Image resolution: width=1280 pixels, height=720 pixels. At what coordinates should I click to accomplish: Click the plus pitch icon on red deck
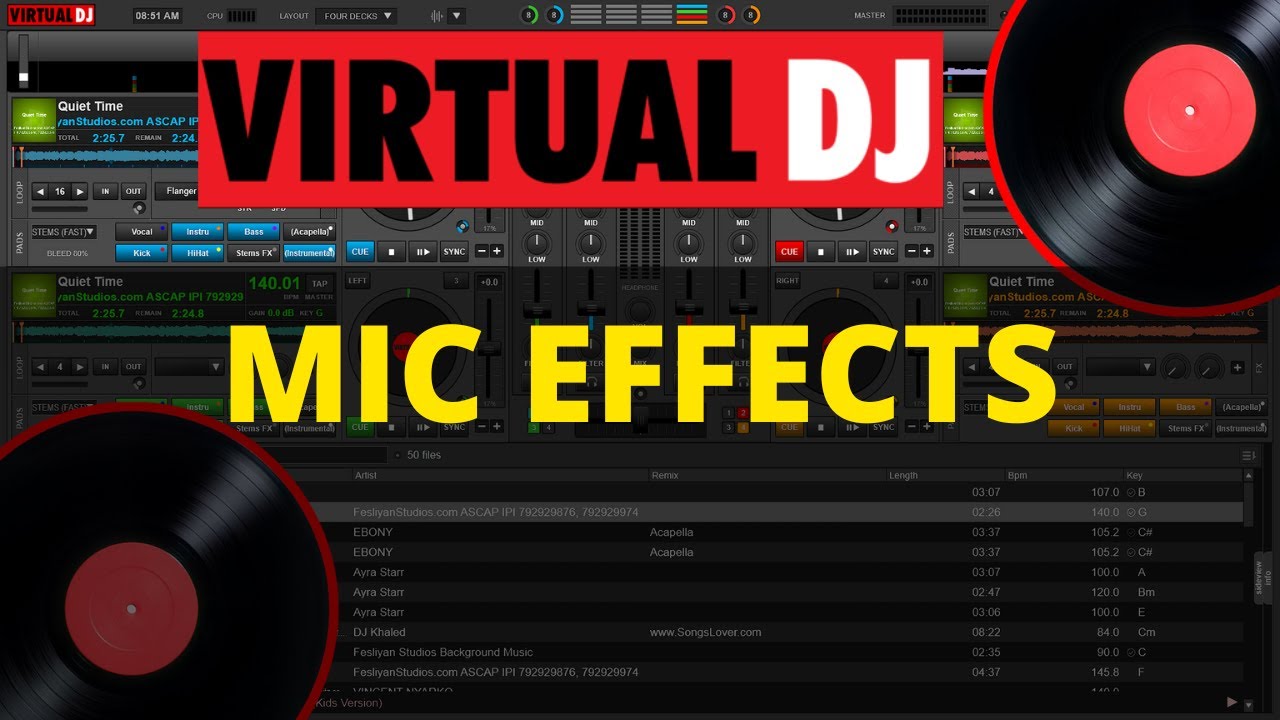(x=926, y=252)
